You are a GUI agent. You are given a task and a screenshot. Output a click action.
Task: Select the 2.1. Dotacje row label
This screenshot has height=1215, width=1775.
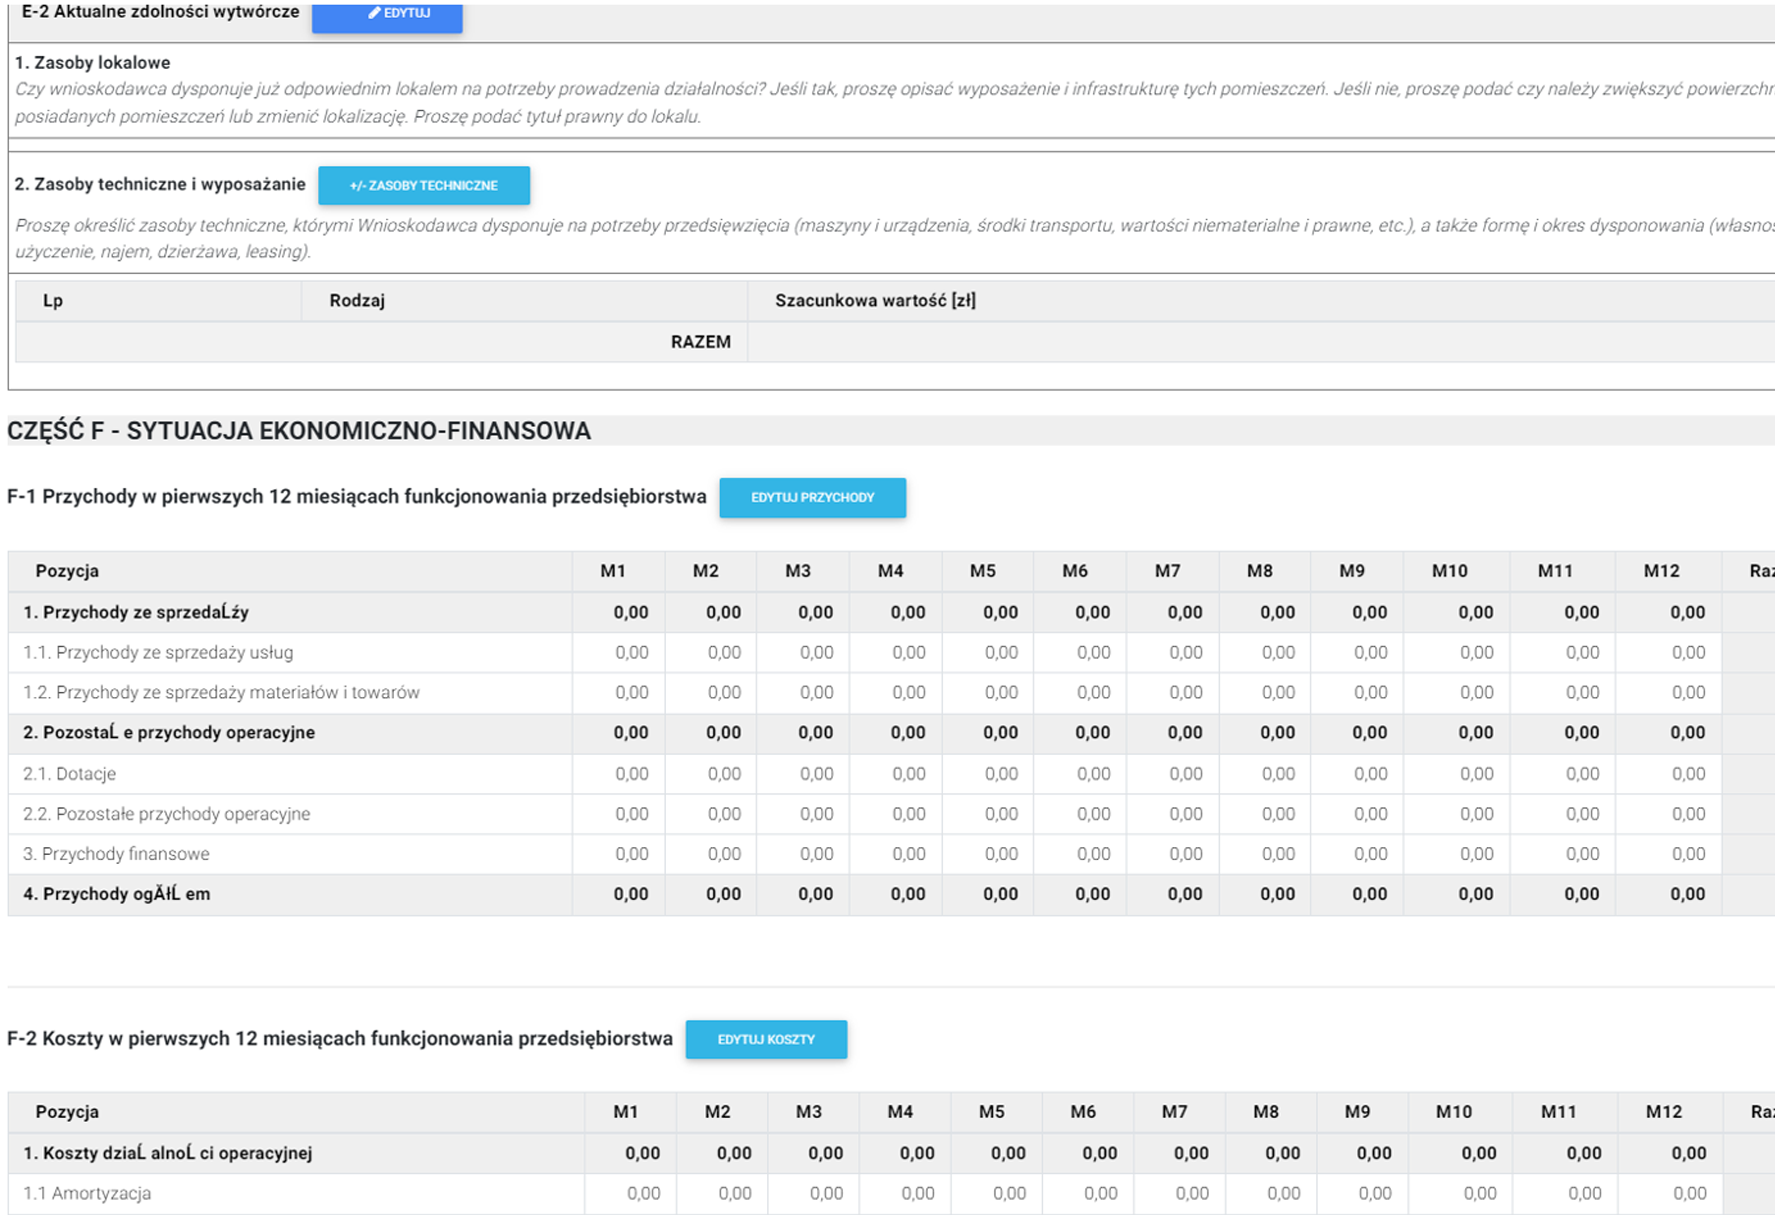[70, 774]
